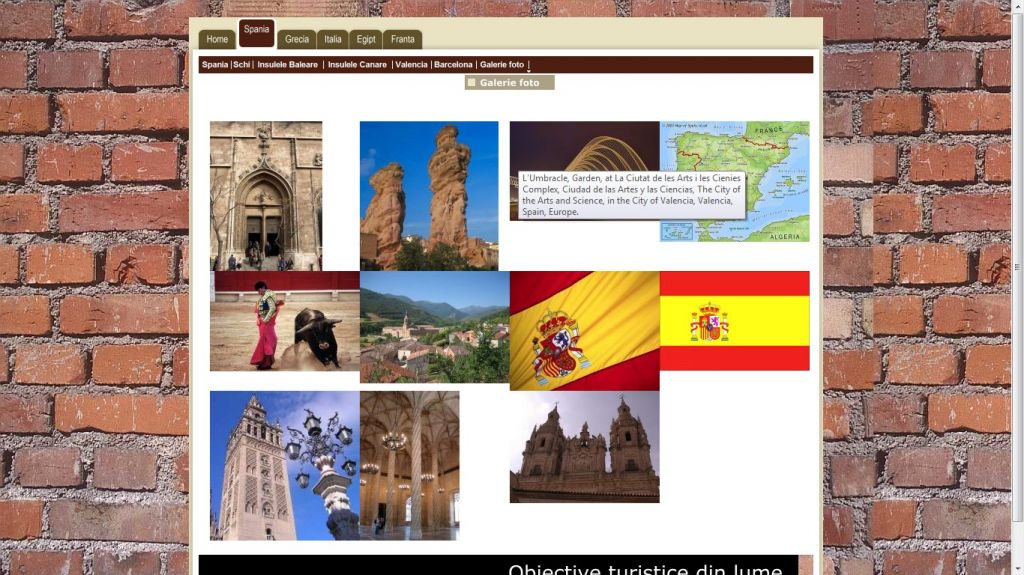
Task: Select the Italia tab
Action: pyautogui.click(x=333, y=39)
